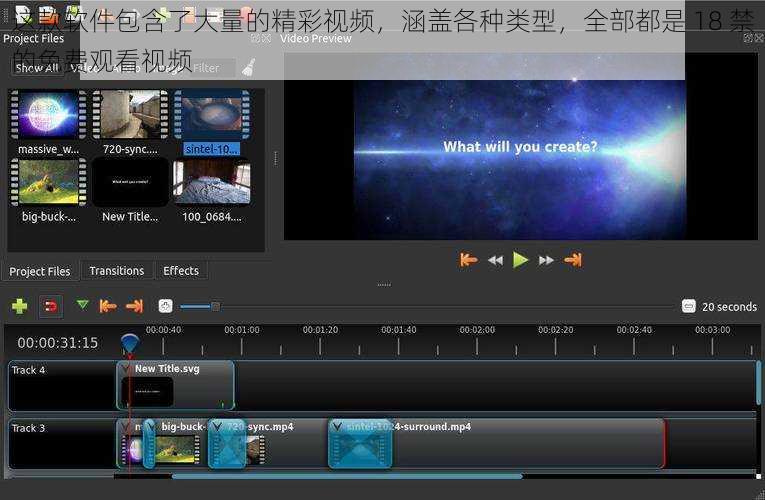The image size is (765, 500).
Task: Select the sync.mp4 clip on Track 3
Action: (288, 443)
